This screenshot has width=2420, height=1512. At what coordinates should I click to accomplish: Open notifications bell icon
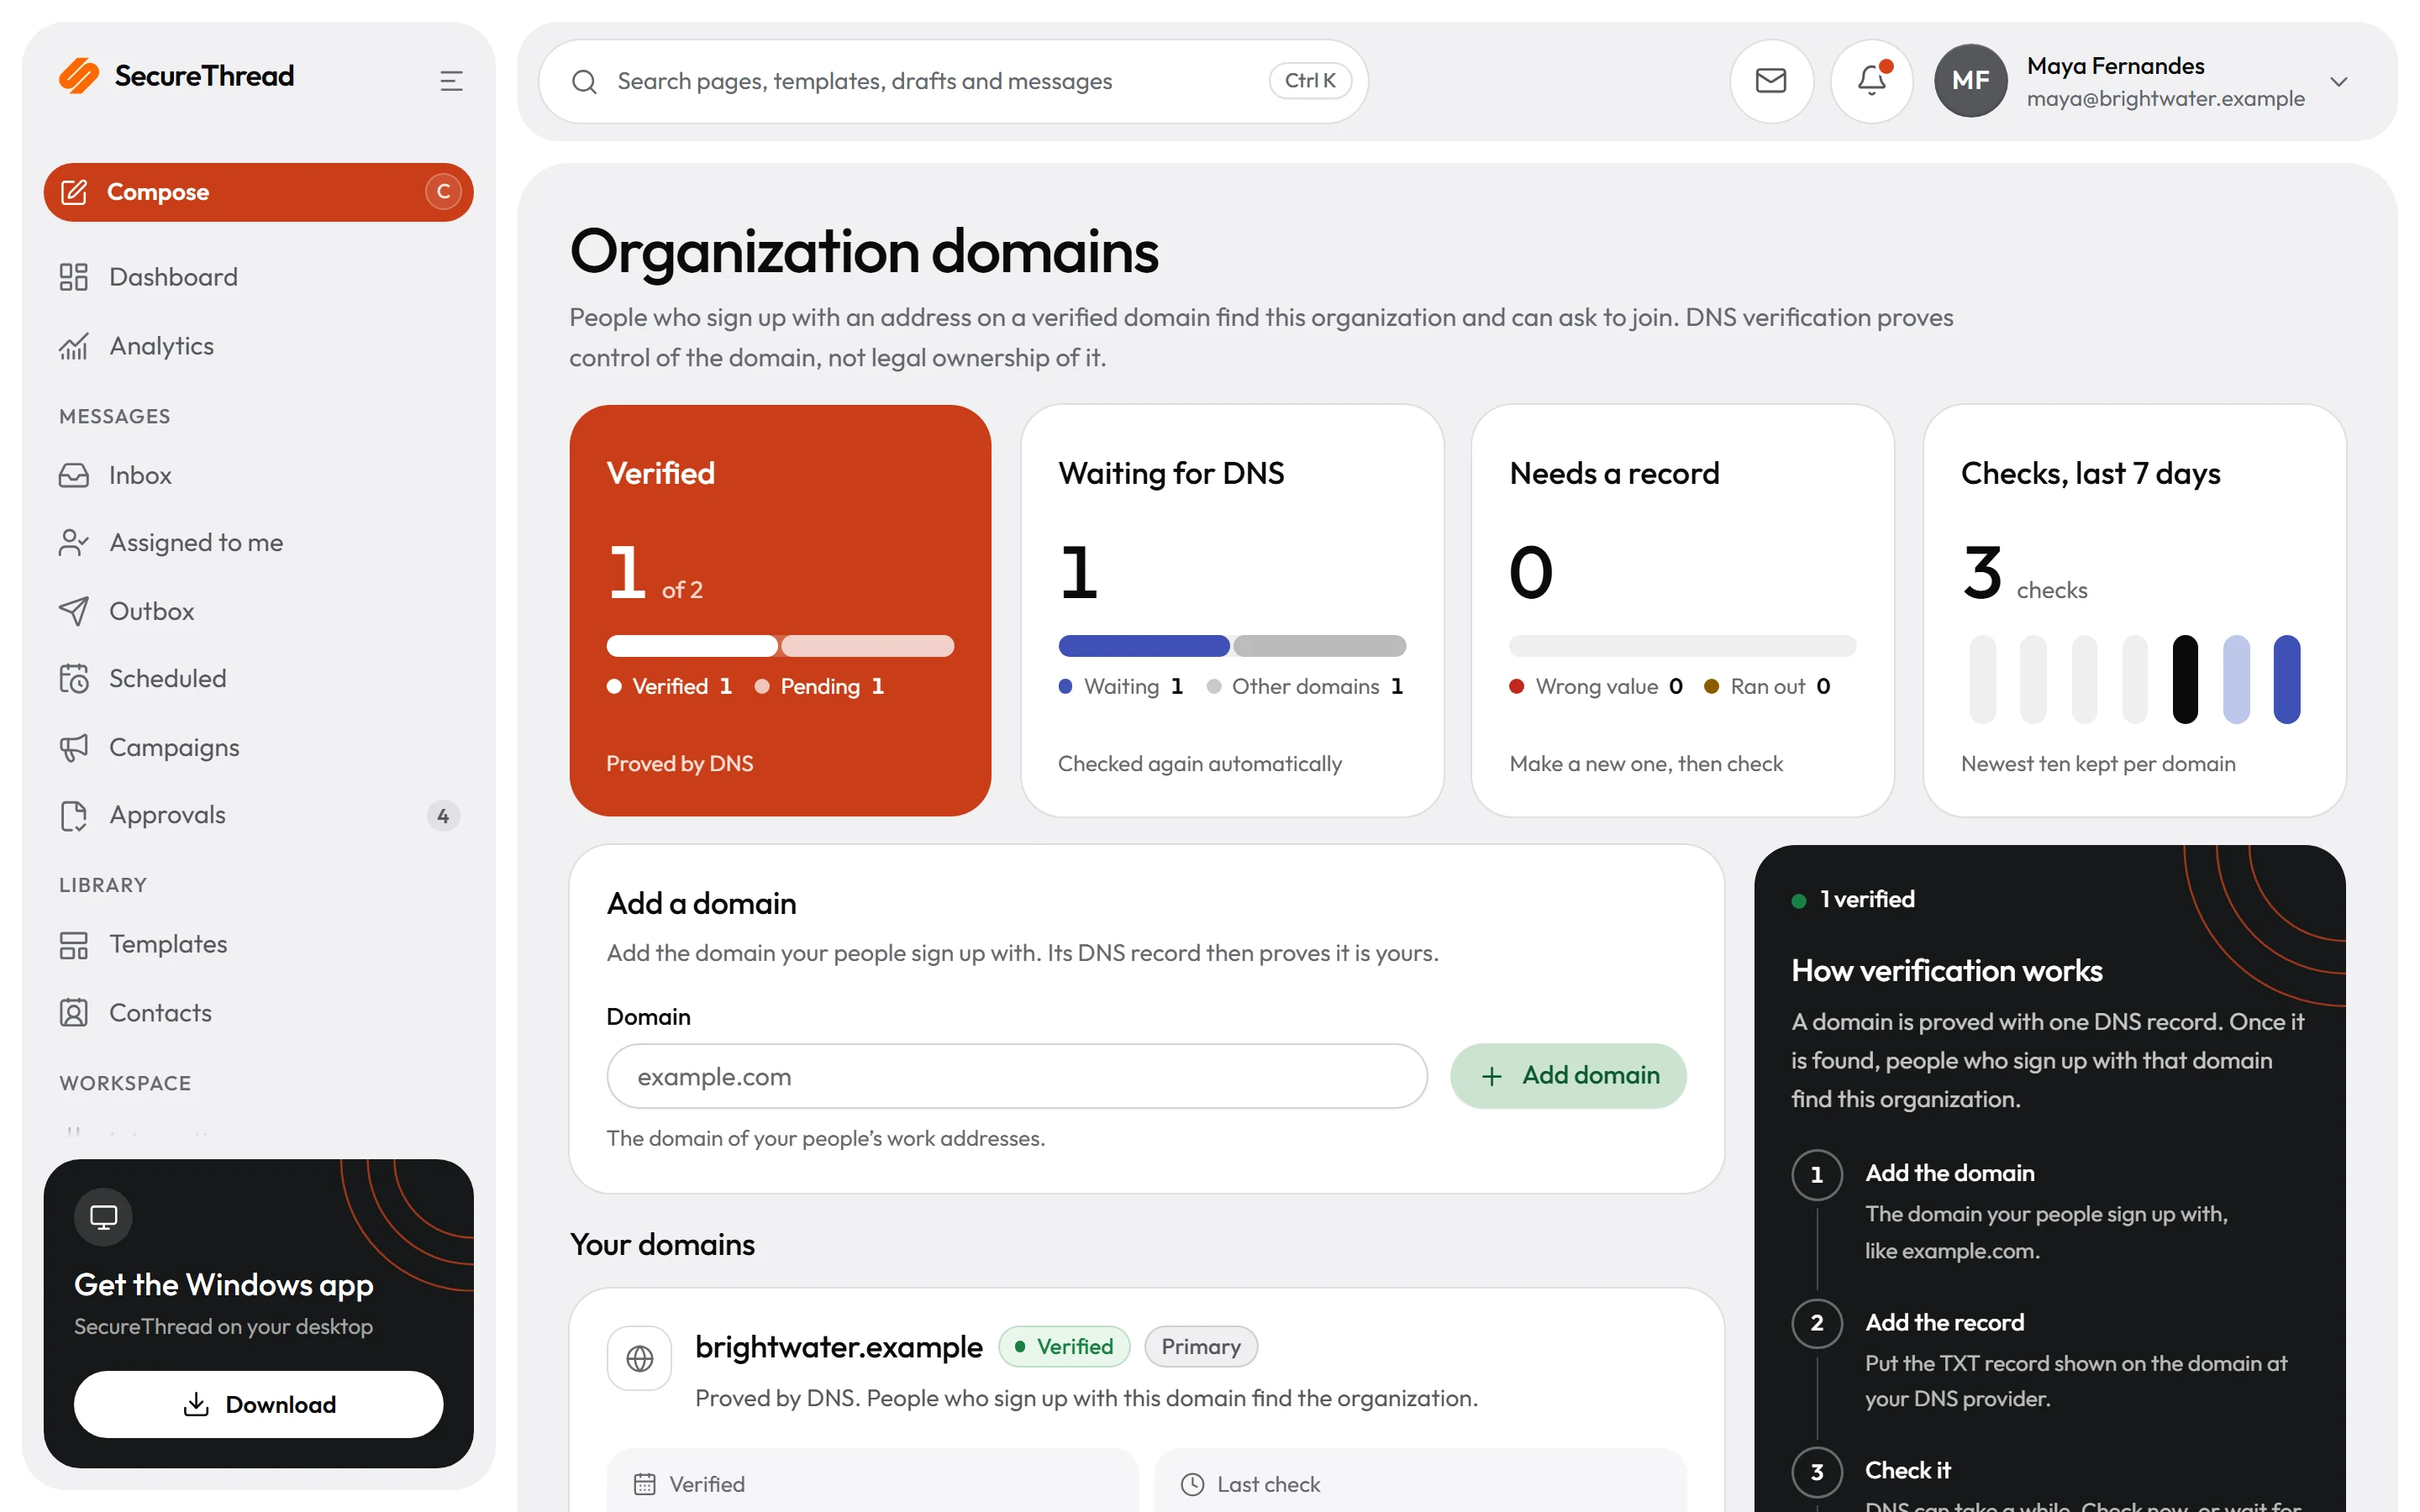pyautogui.click(x=1871, y=80)
